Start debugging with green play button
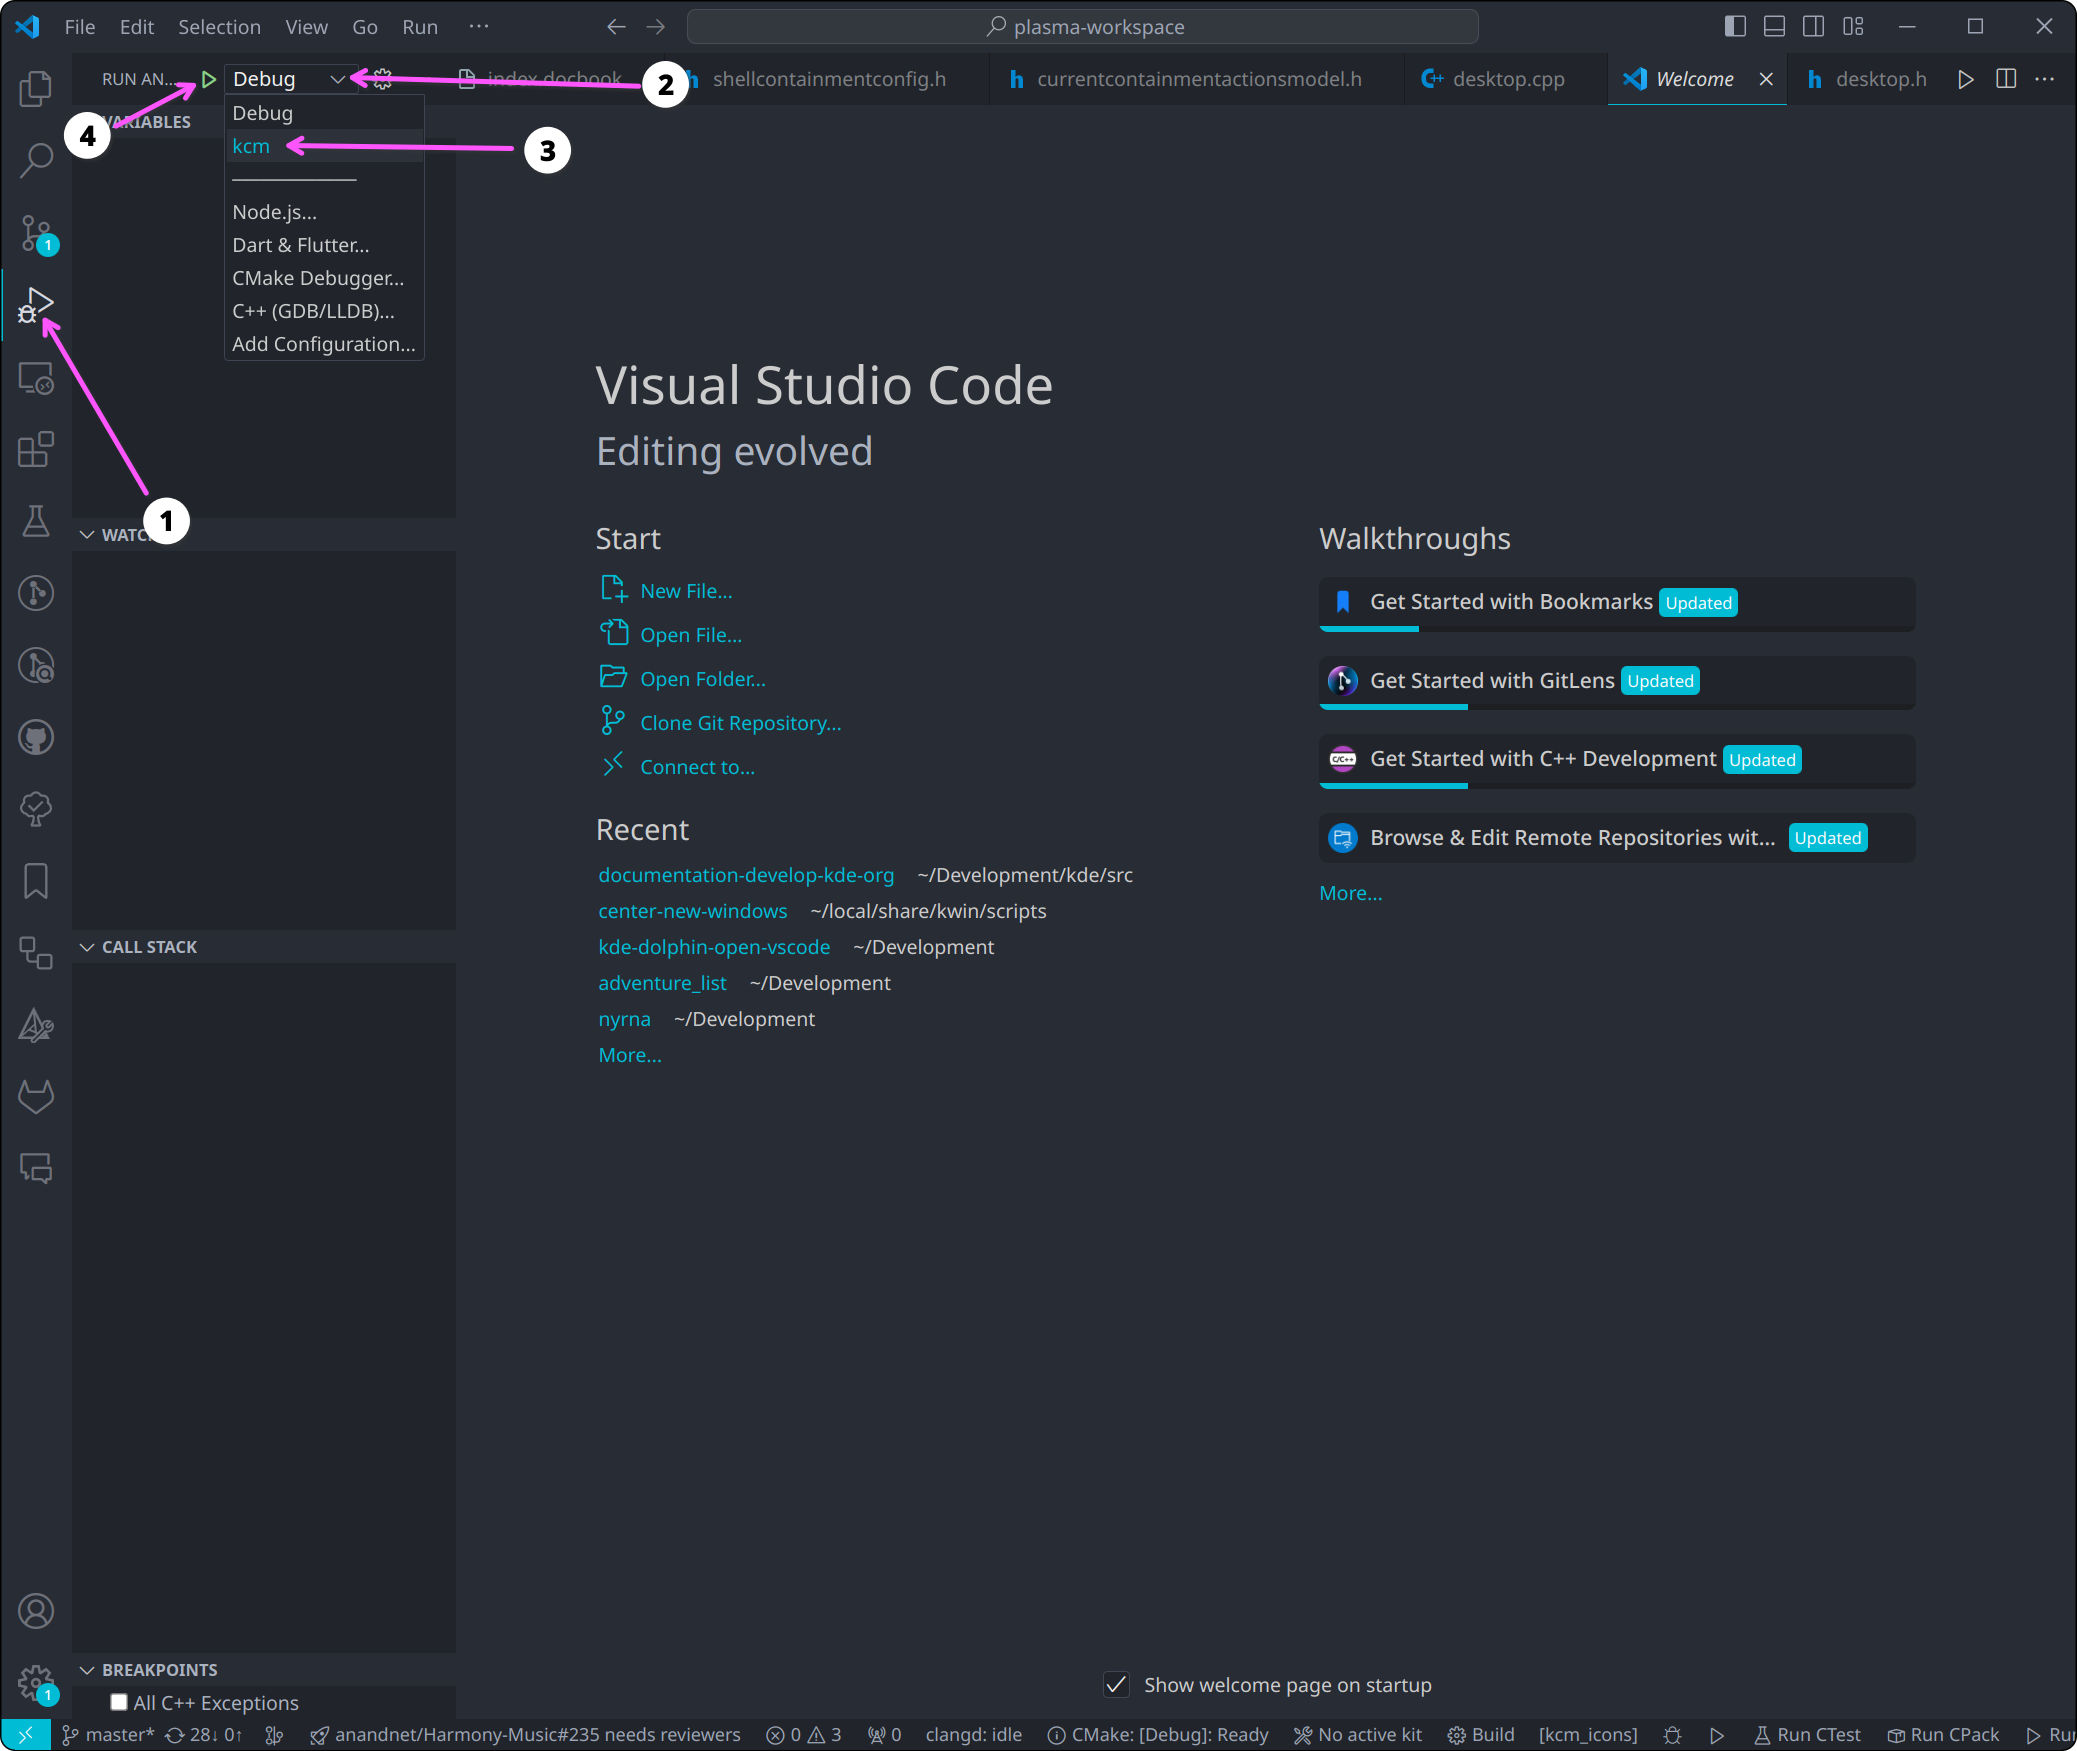 pos(208,79)
